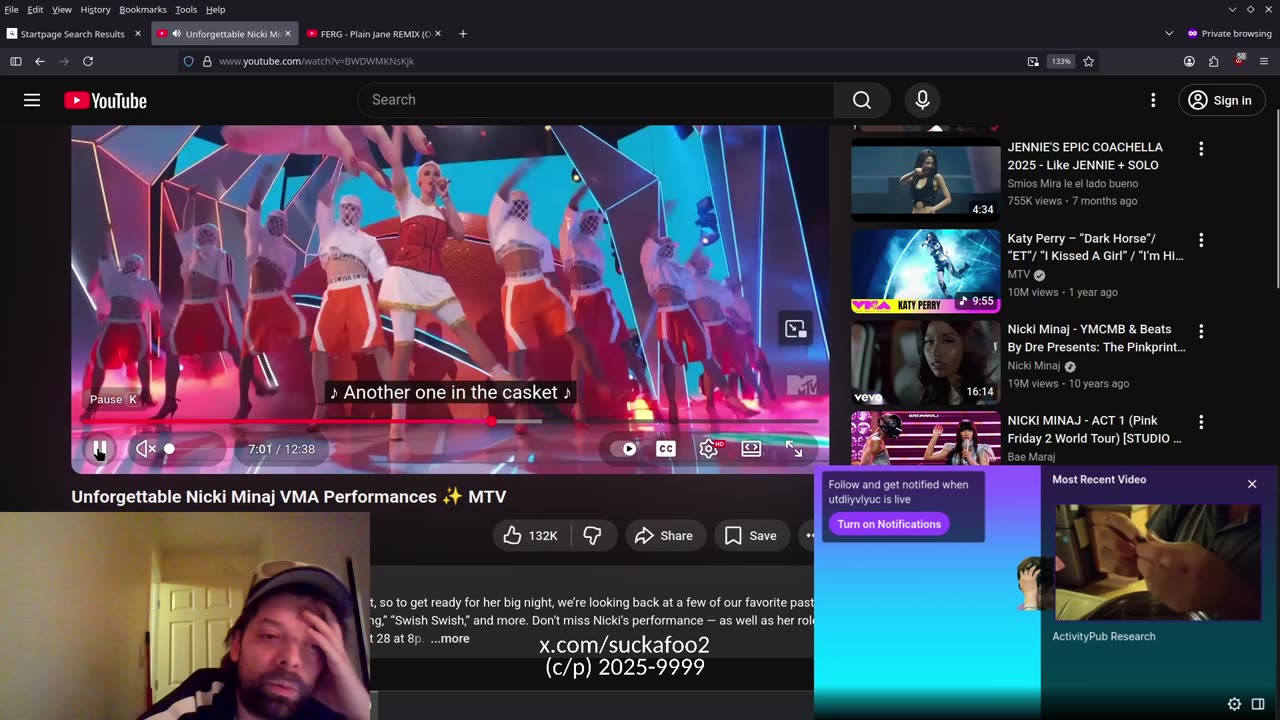The height and width of the screenshot is (720, 1280).
Task: Open the View menu
Action: click(62, 9)
